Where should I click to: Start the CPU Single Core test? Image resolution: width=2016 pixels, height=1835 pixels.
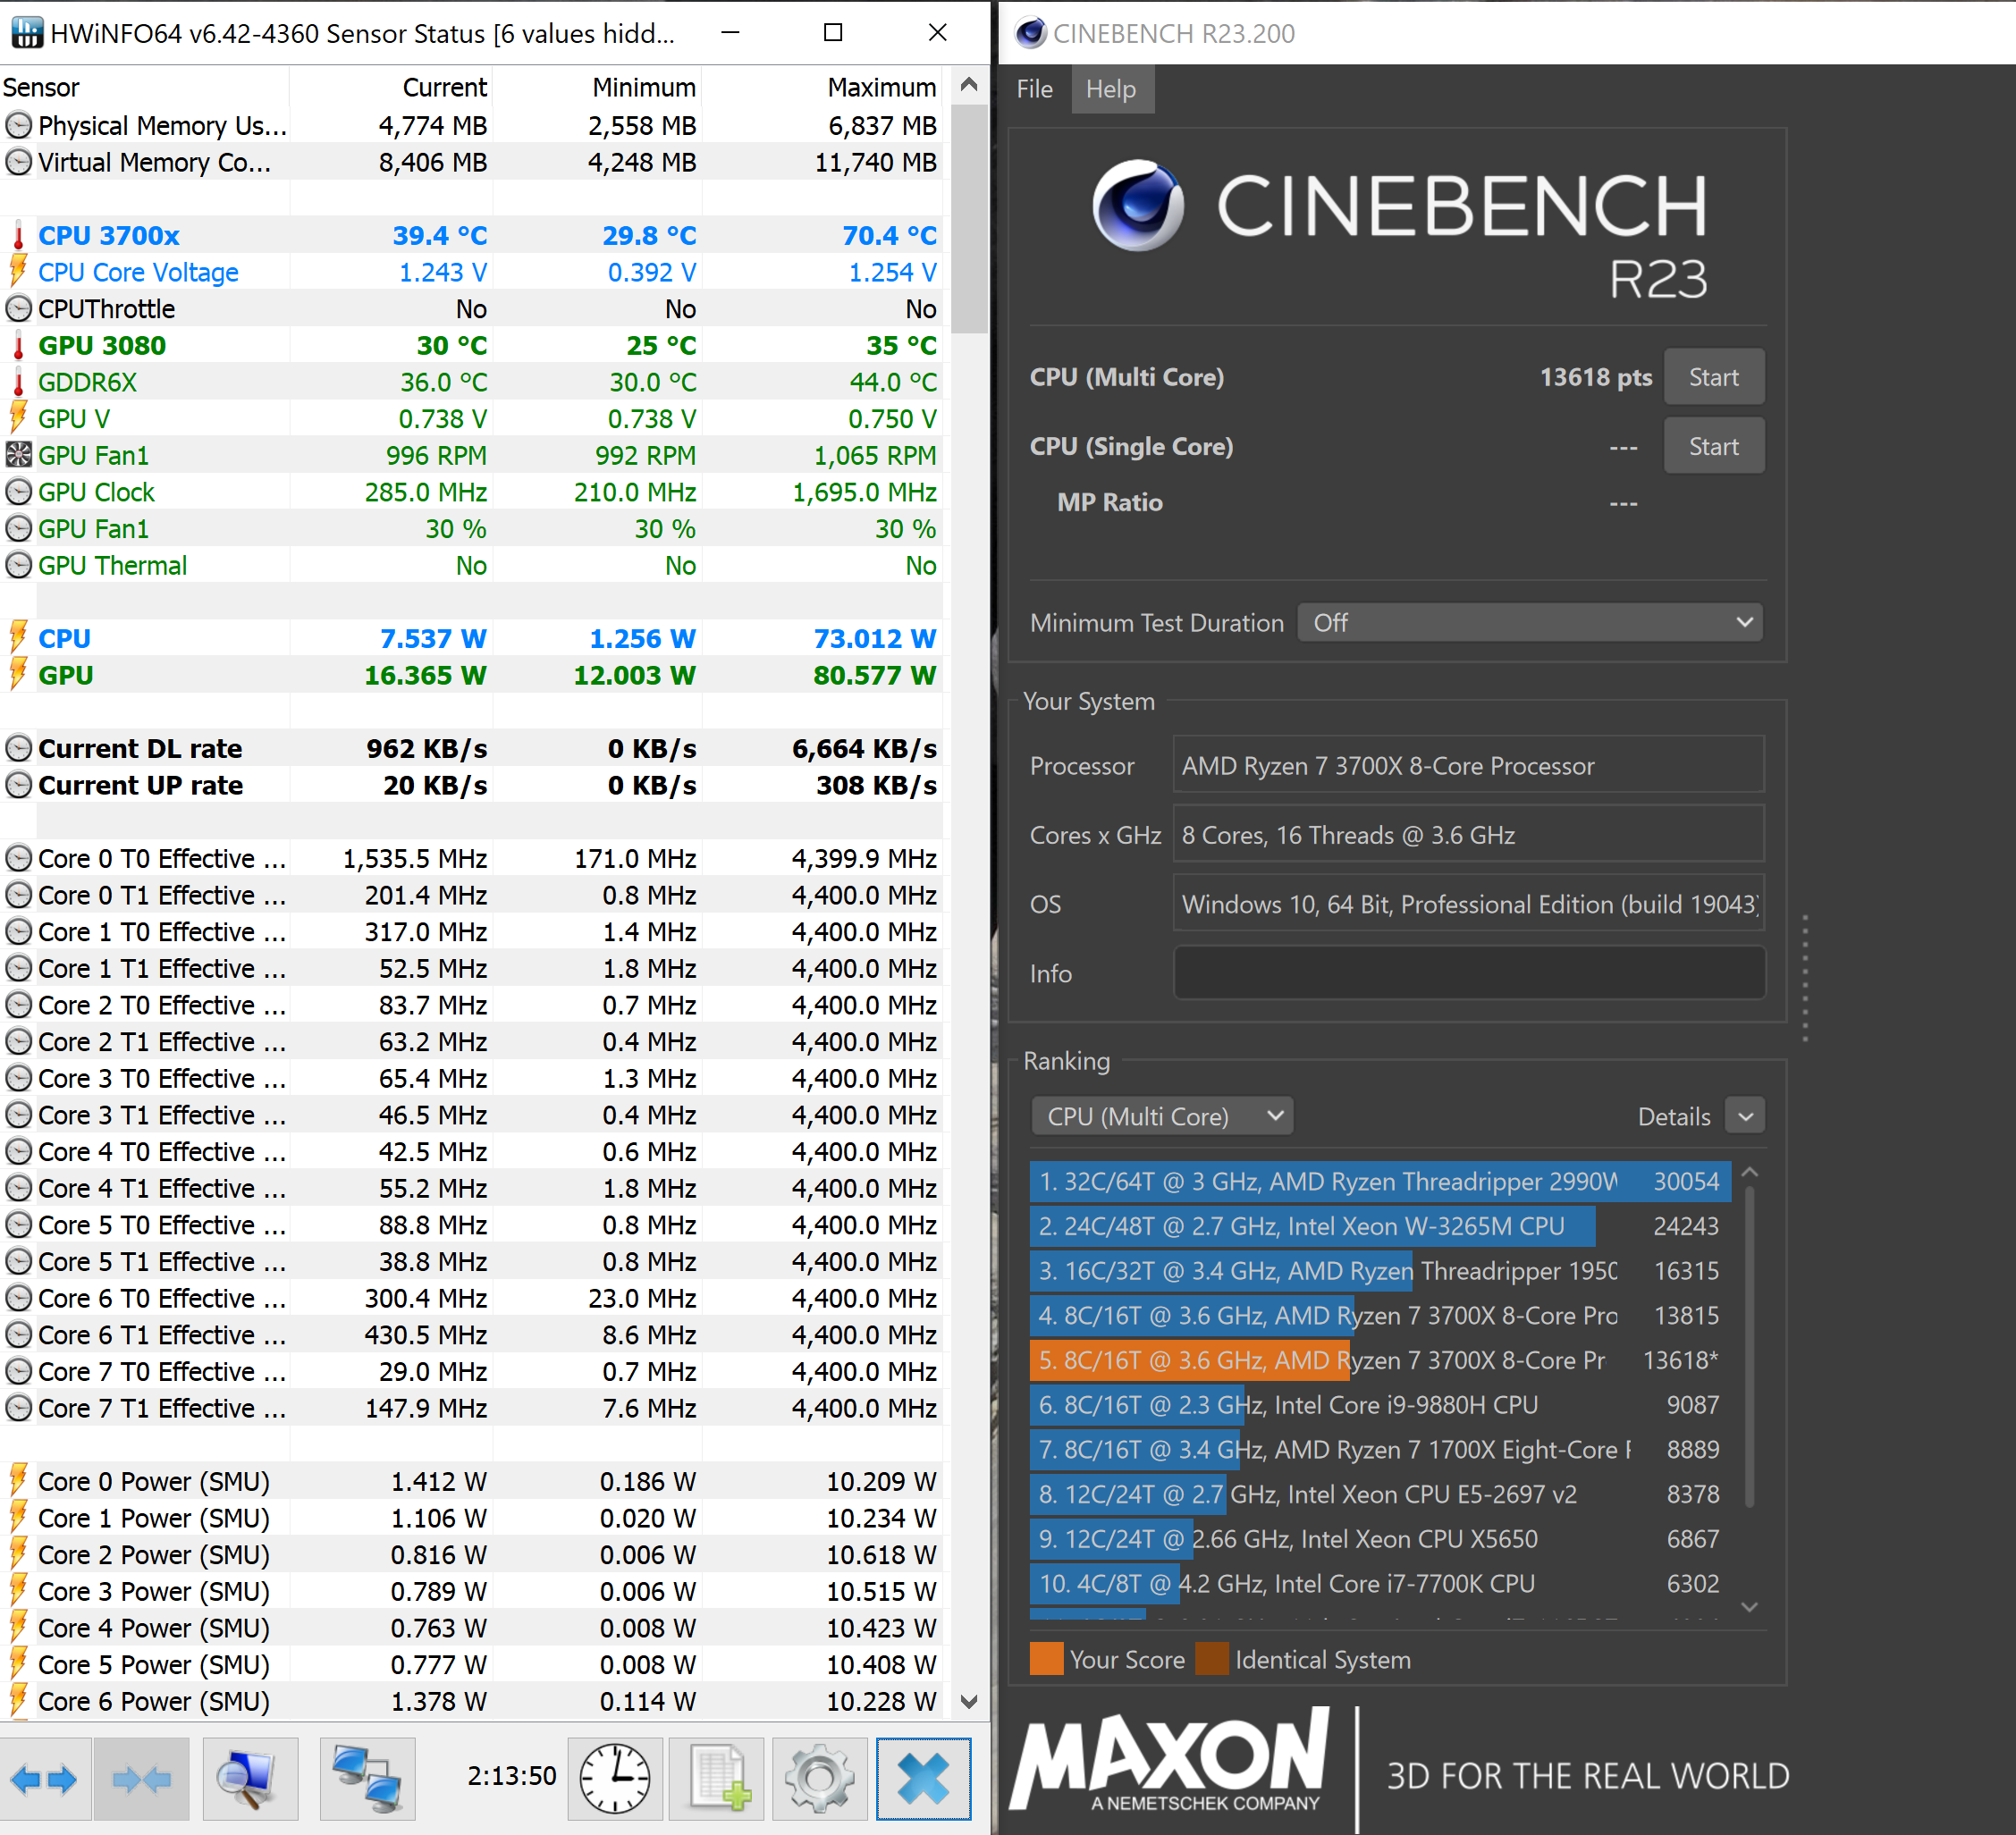pyautogui.click(x=1713, y=446)
